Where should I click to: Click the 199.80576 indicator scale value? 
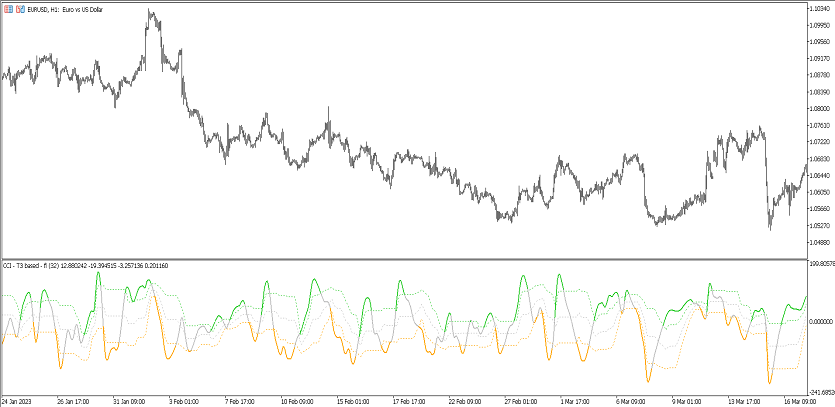click(819, 265)
